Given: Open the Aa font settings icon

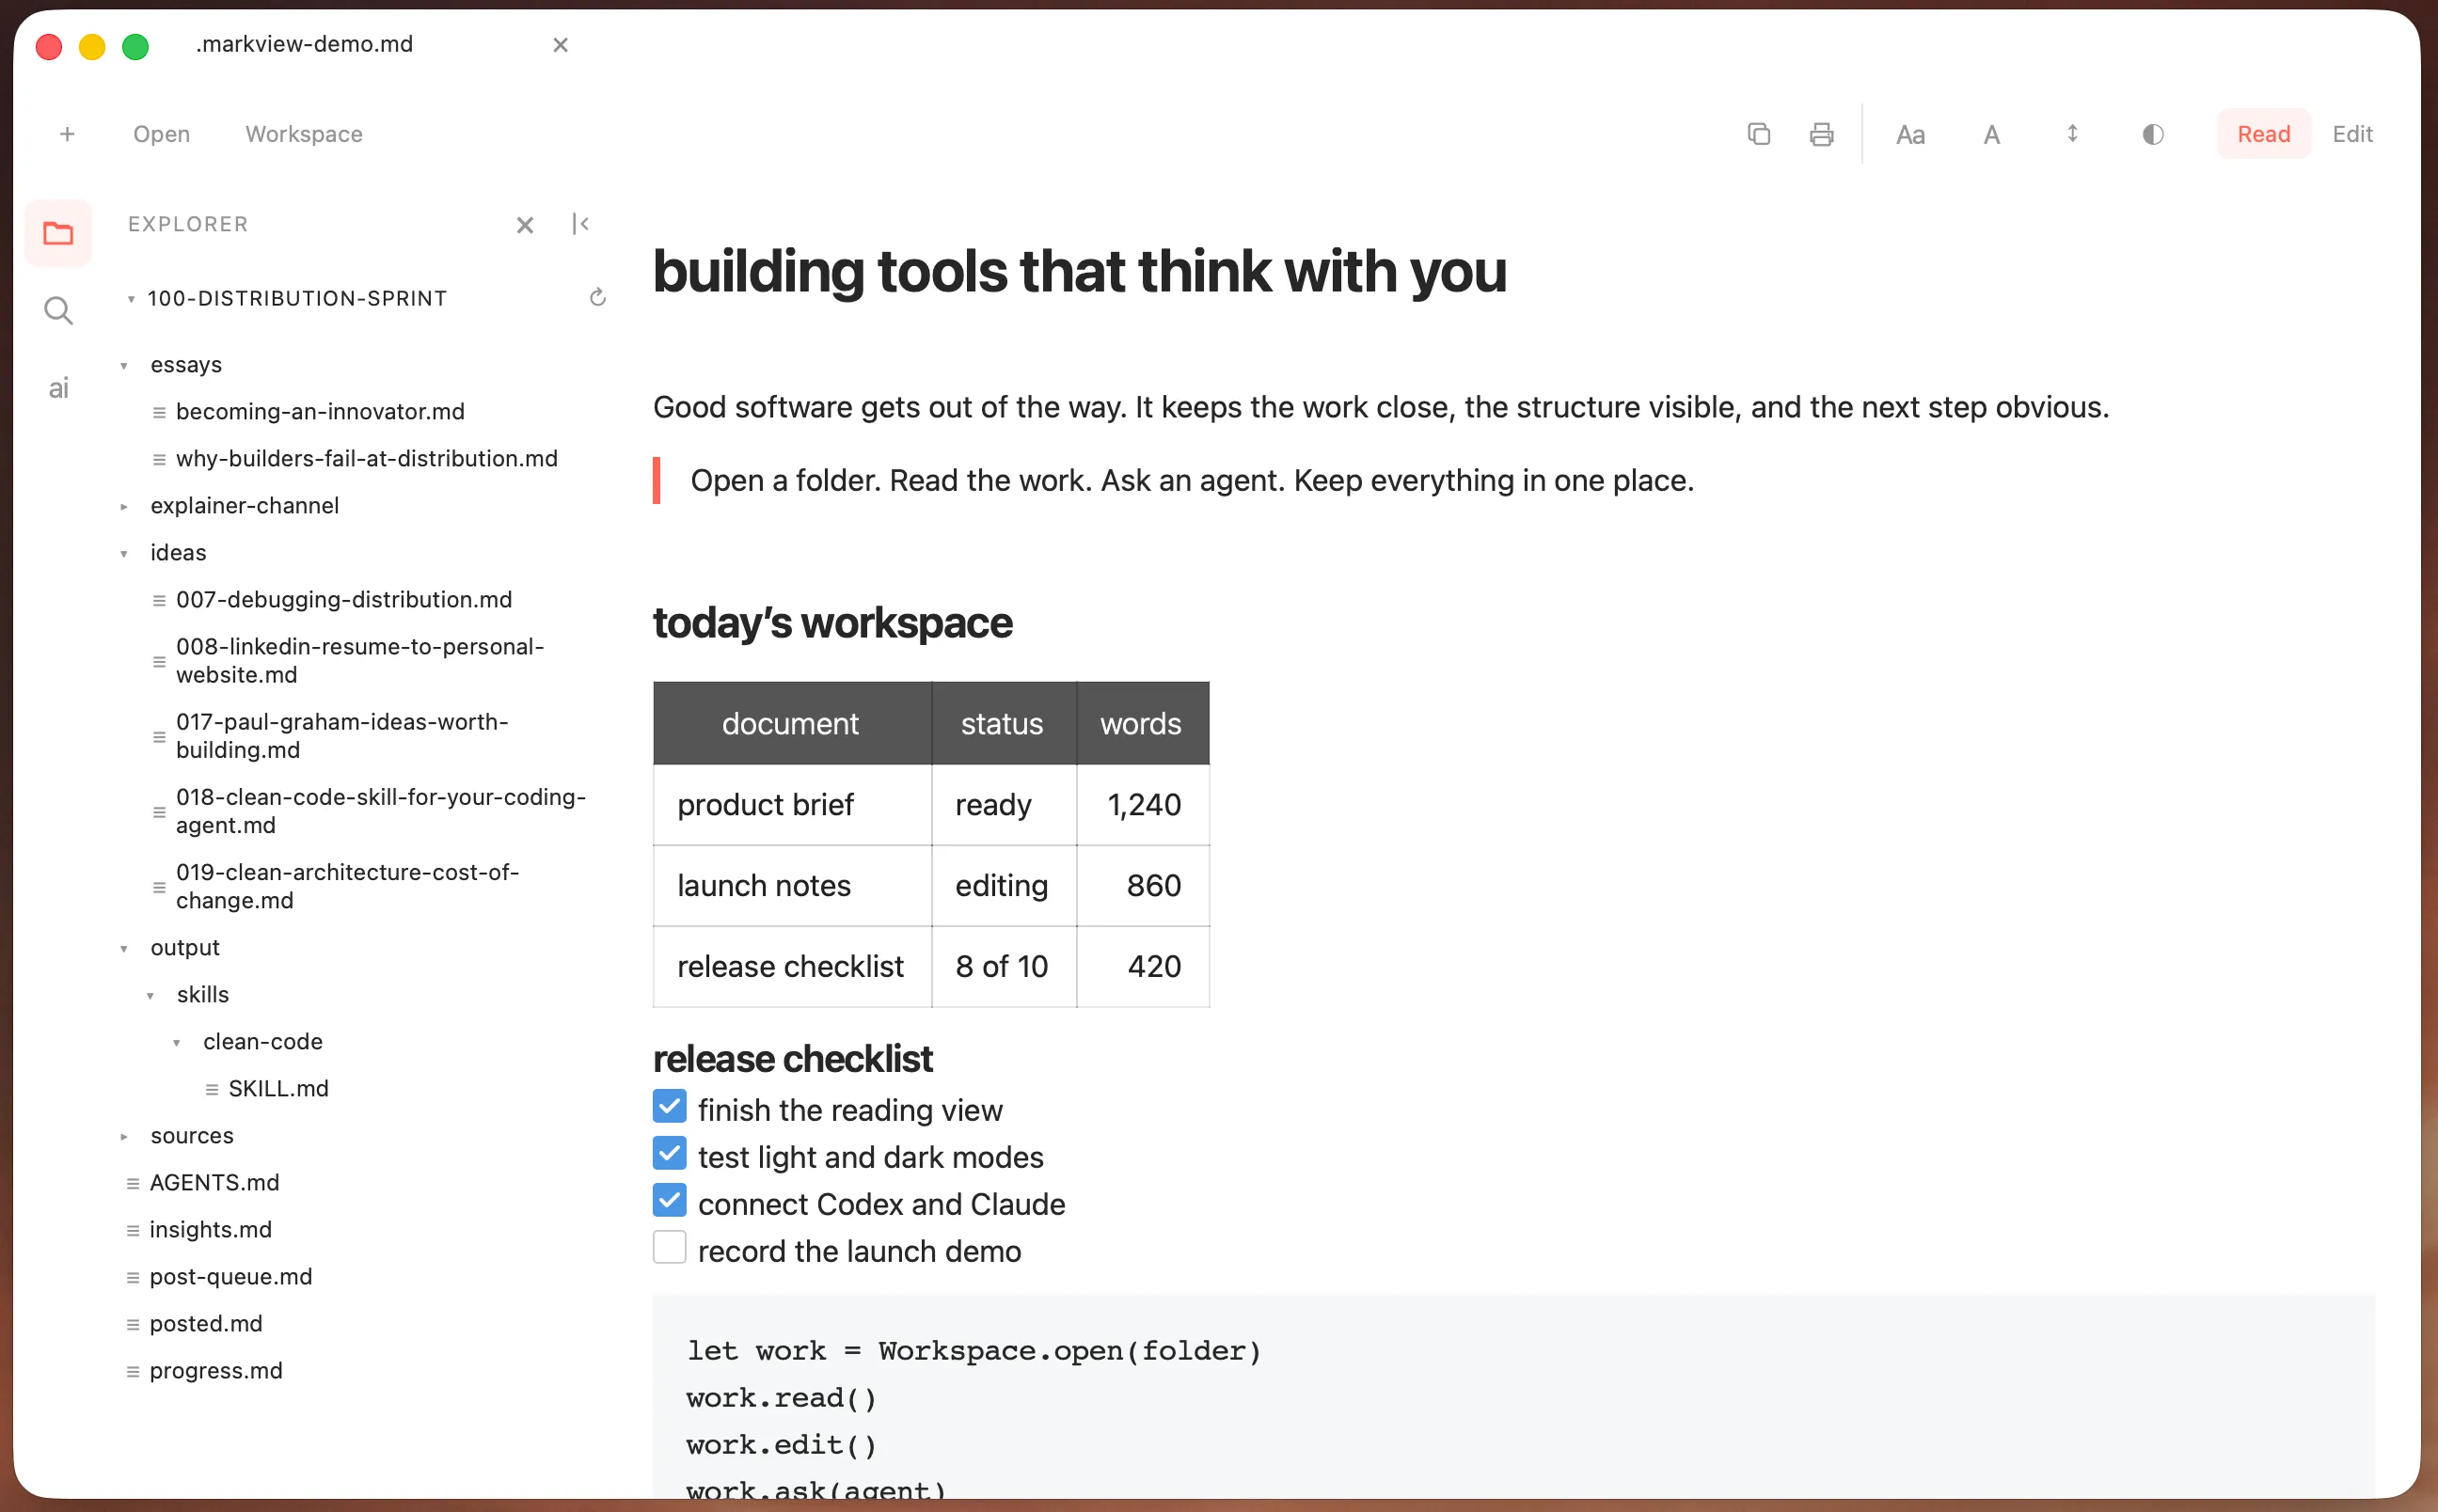Looking at the screenshot, I should coord(1910,134).
